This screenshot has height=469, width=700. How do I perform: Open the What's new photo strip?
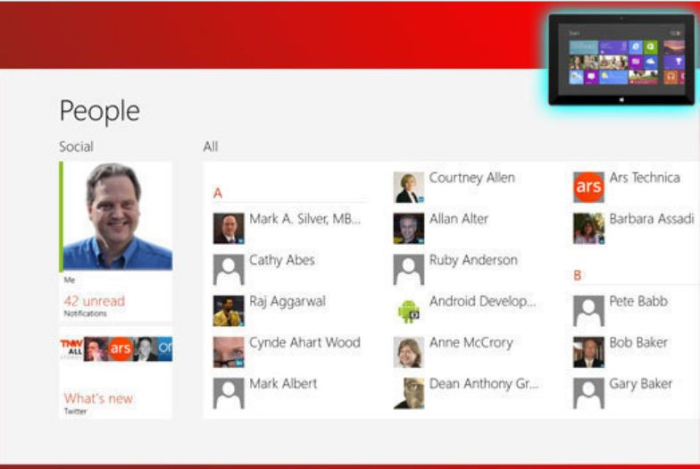click(116, 349)
